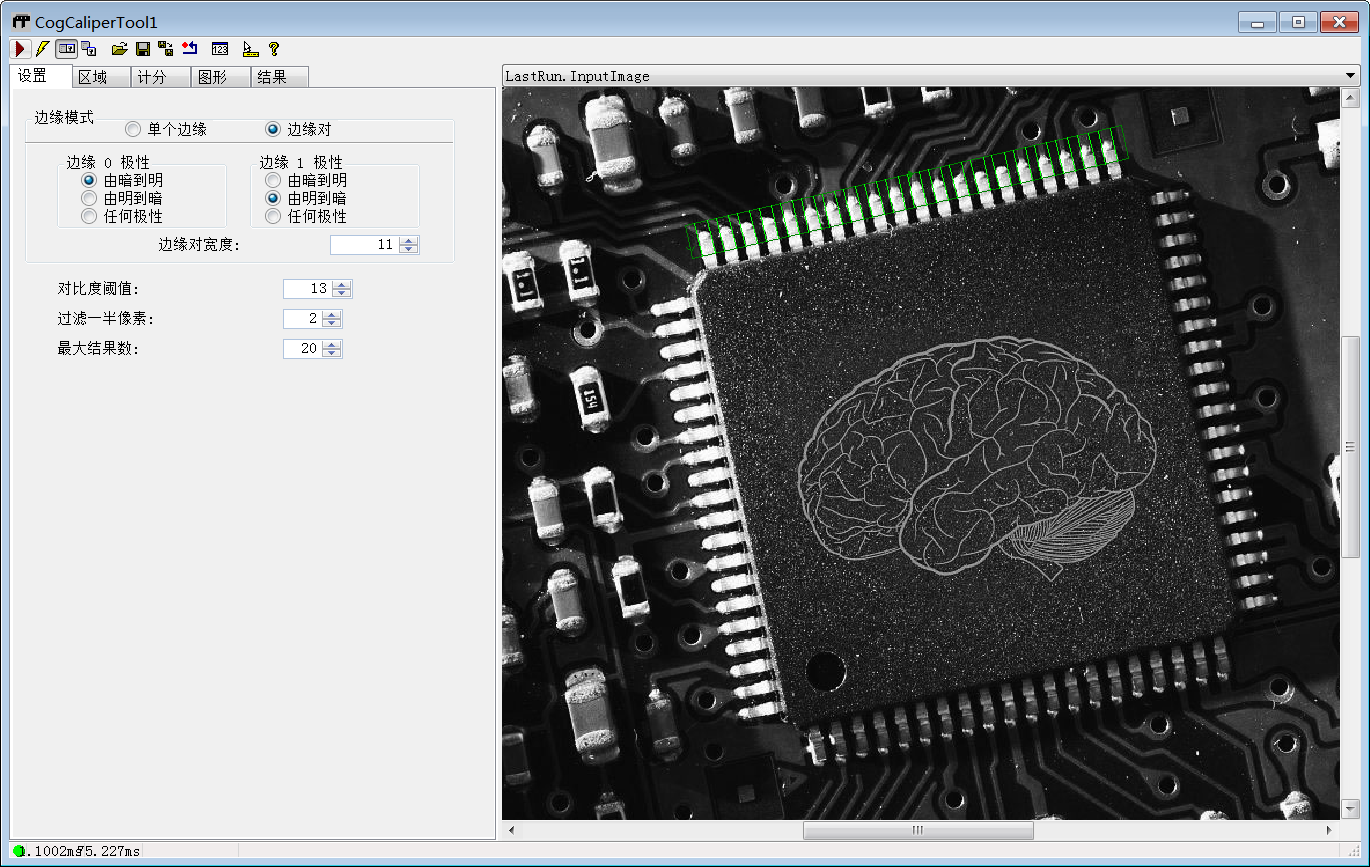Click the 123 results display icon

220,48
